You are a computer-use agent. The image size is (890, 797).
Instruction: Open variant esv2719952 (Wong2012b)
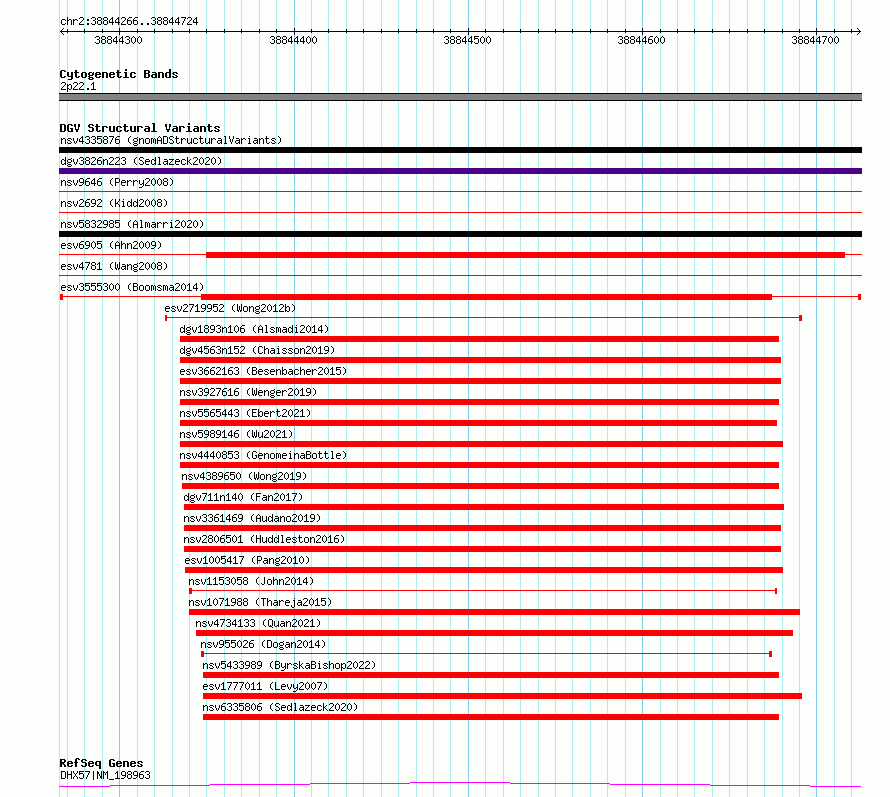(x=230, y=308)
